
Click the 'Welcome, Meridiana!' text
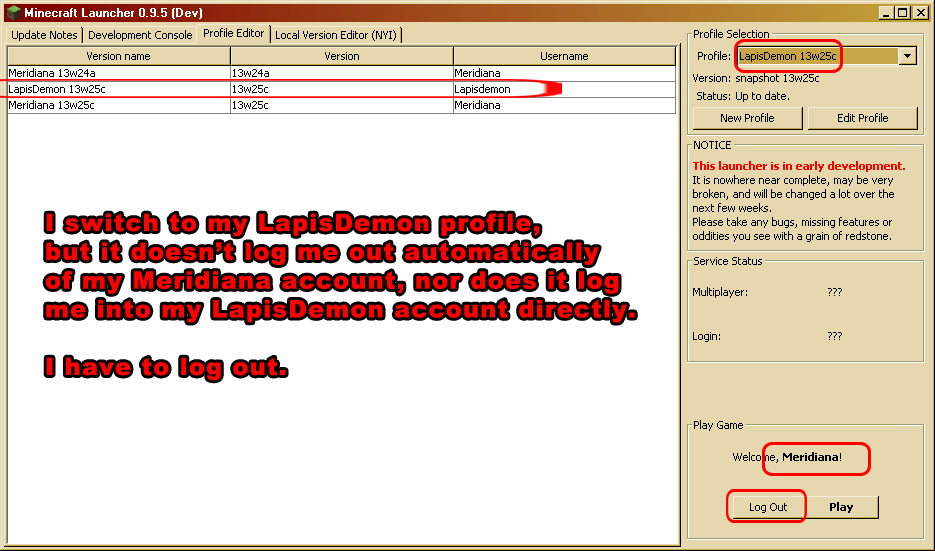pyautogui.click(x=787, y=457)
